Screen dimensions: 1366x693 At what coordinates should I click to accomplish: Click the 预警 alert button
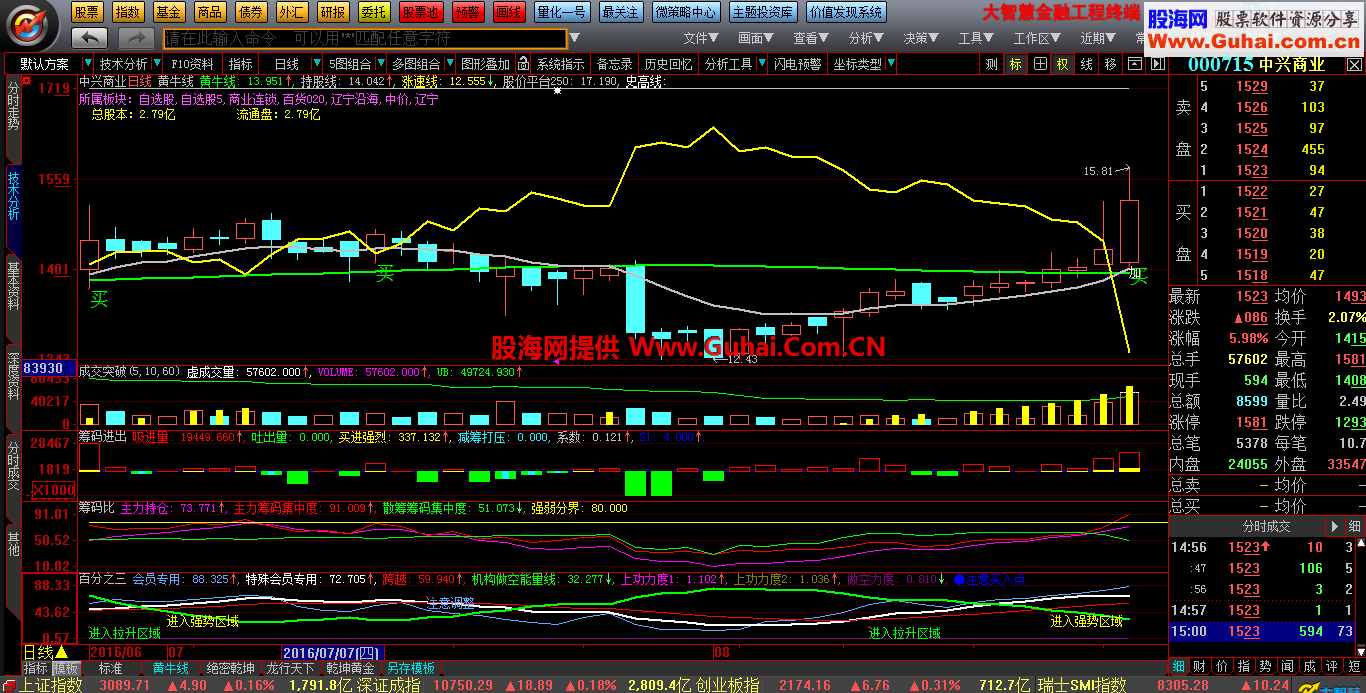click(466, 12)
